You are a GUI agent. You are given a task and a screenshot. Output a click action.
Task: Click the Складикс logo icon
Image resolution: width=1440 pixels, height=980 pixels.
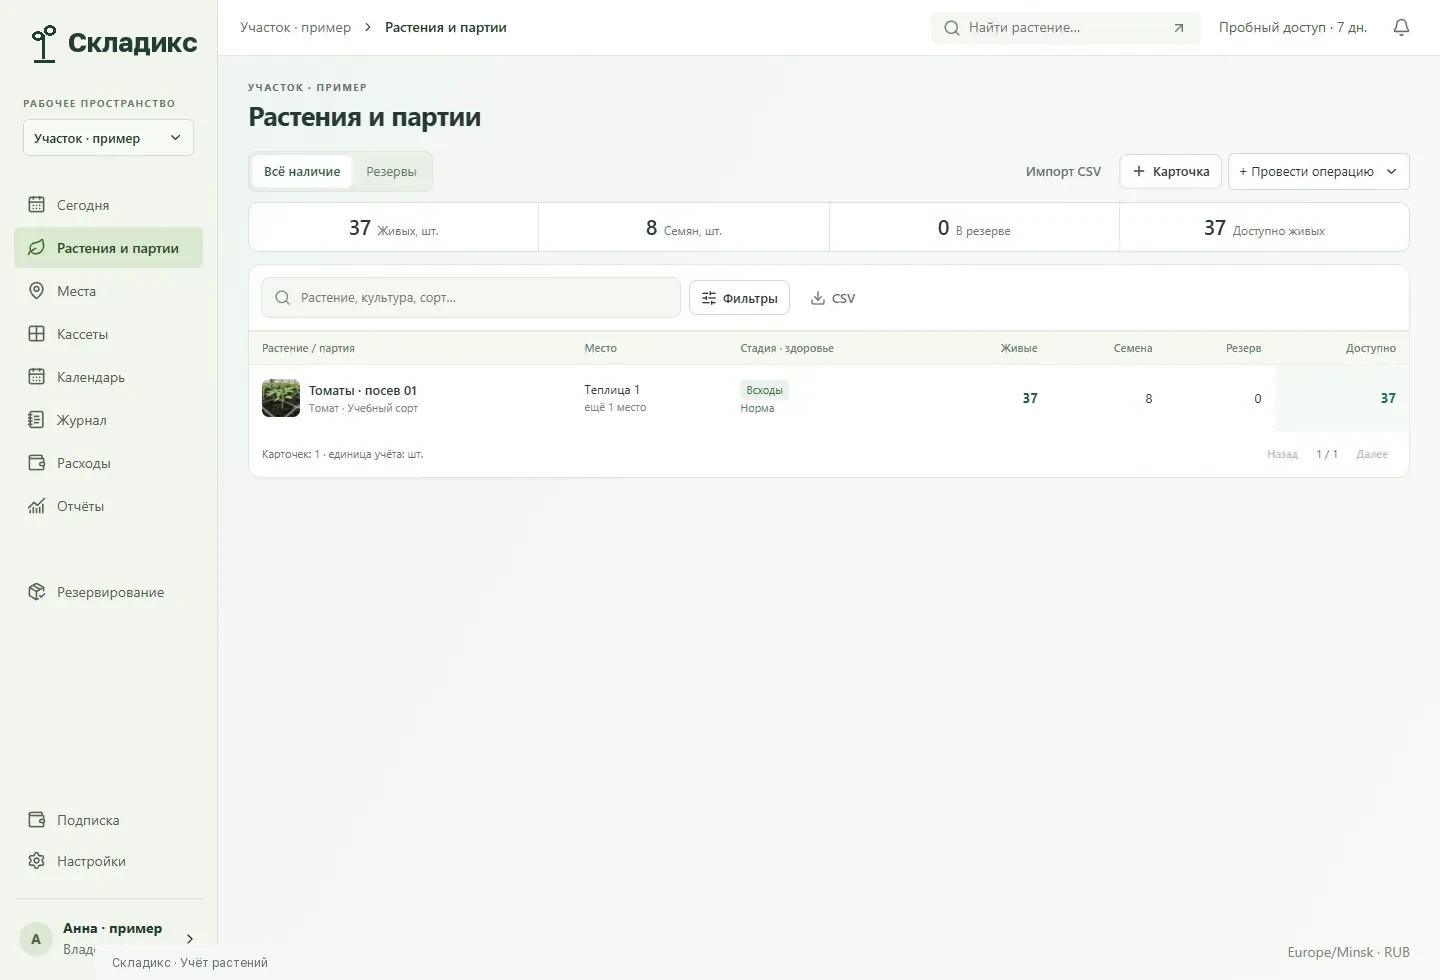point(44,43)
